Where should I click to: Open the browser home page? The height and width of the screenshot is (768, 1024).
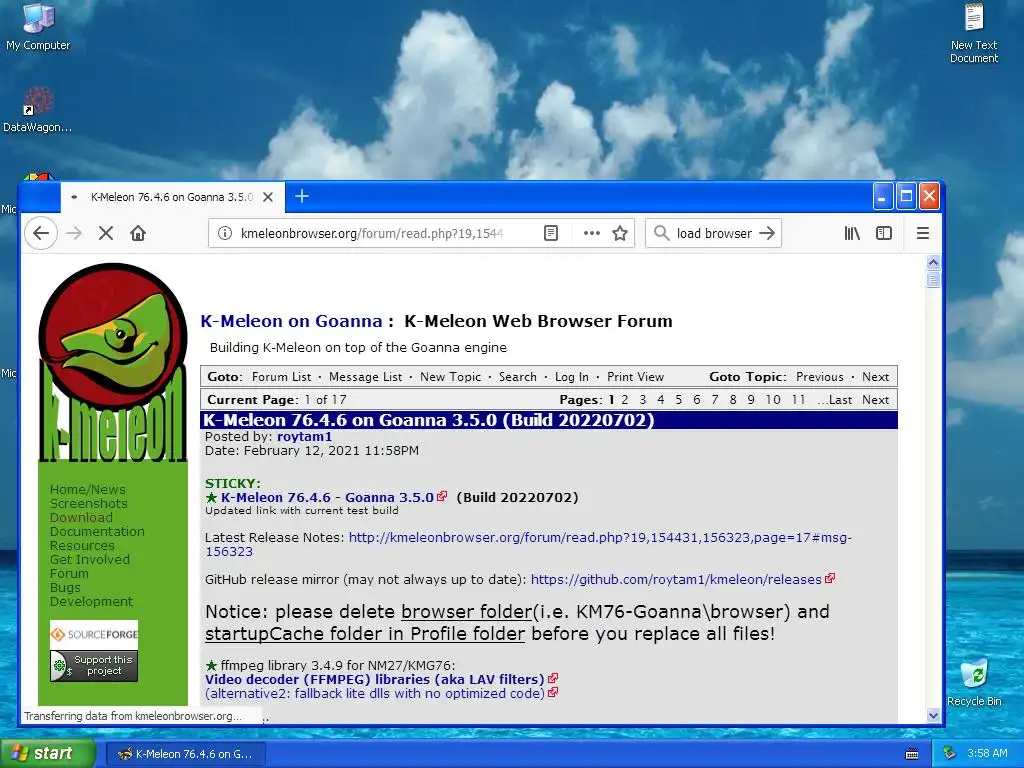point(138,233)
